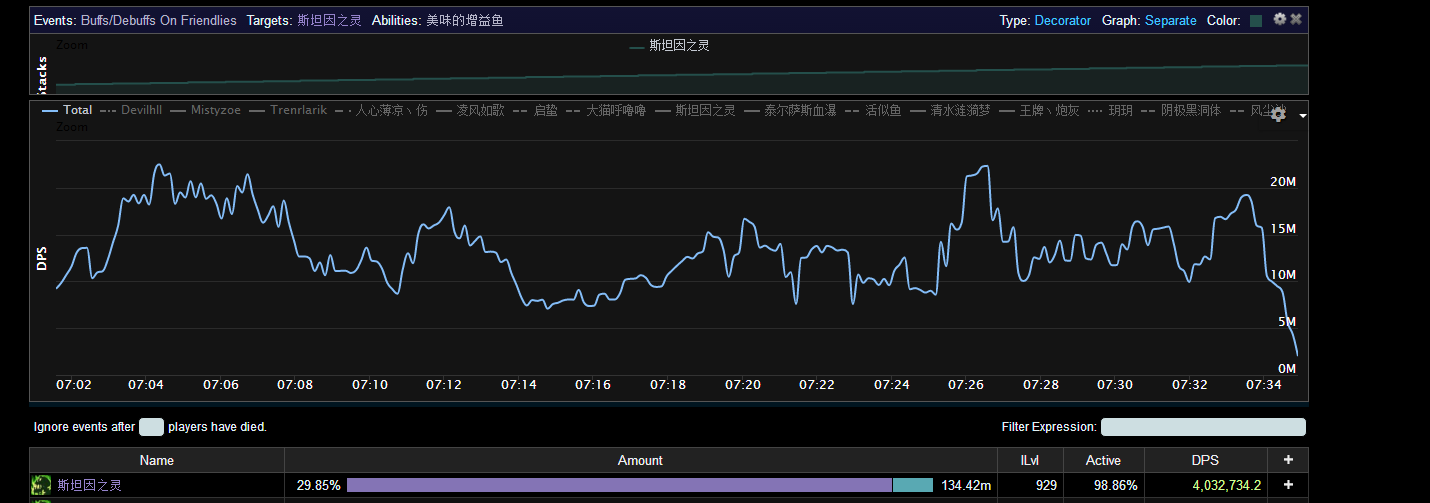Viewport: 1430px width, 503px height.
Task: Change the Decorator type setting
Action: click(1062, 20)
